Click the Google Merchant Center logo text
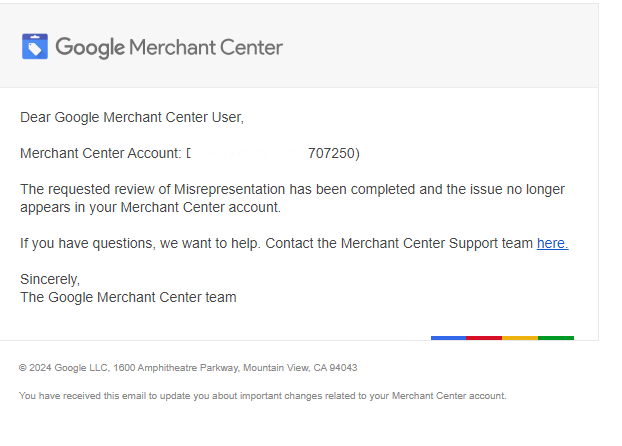 (169, 48)
